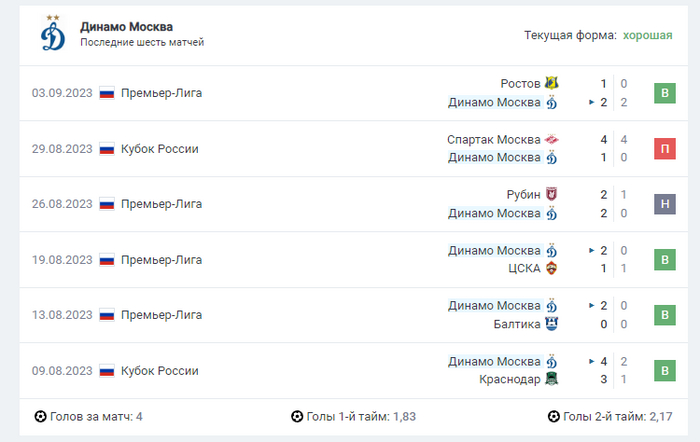Select Премьер-Лига on 26.08.2023 row

pyautogui.click(x=161, y=204)
